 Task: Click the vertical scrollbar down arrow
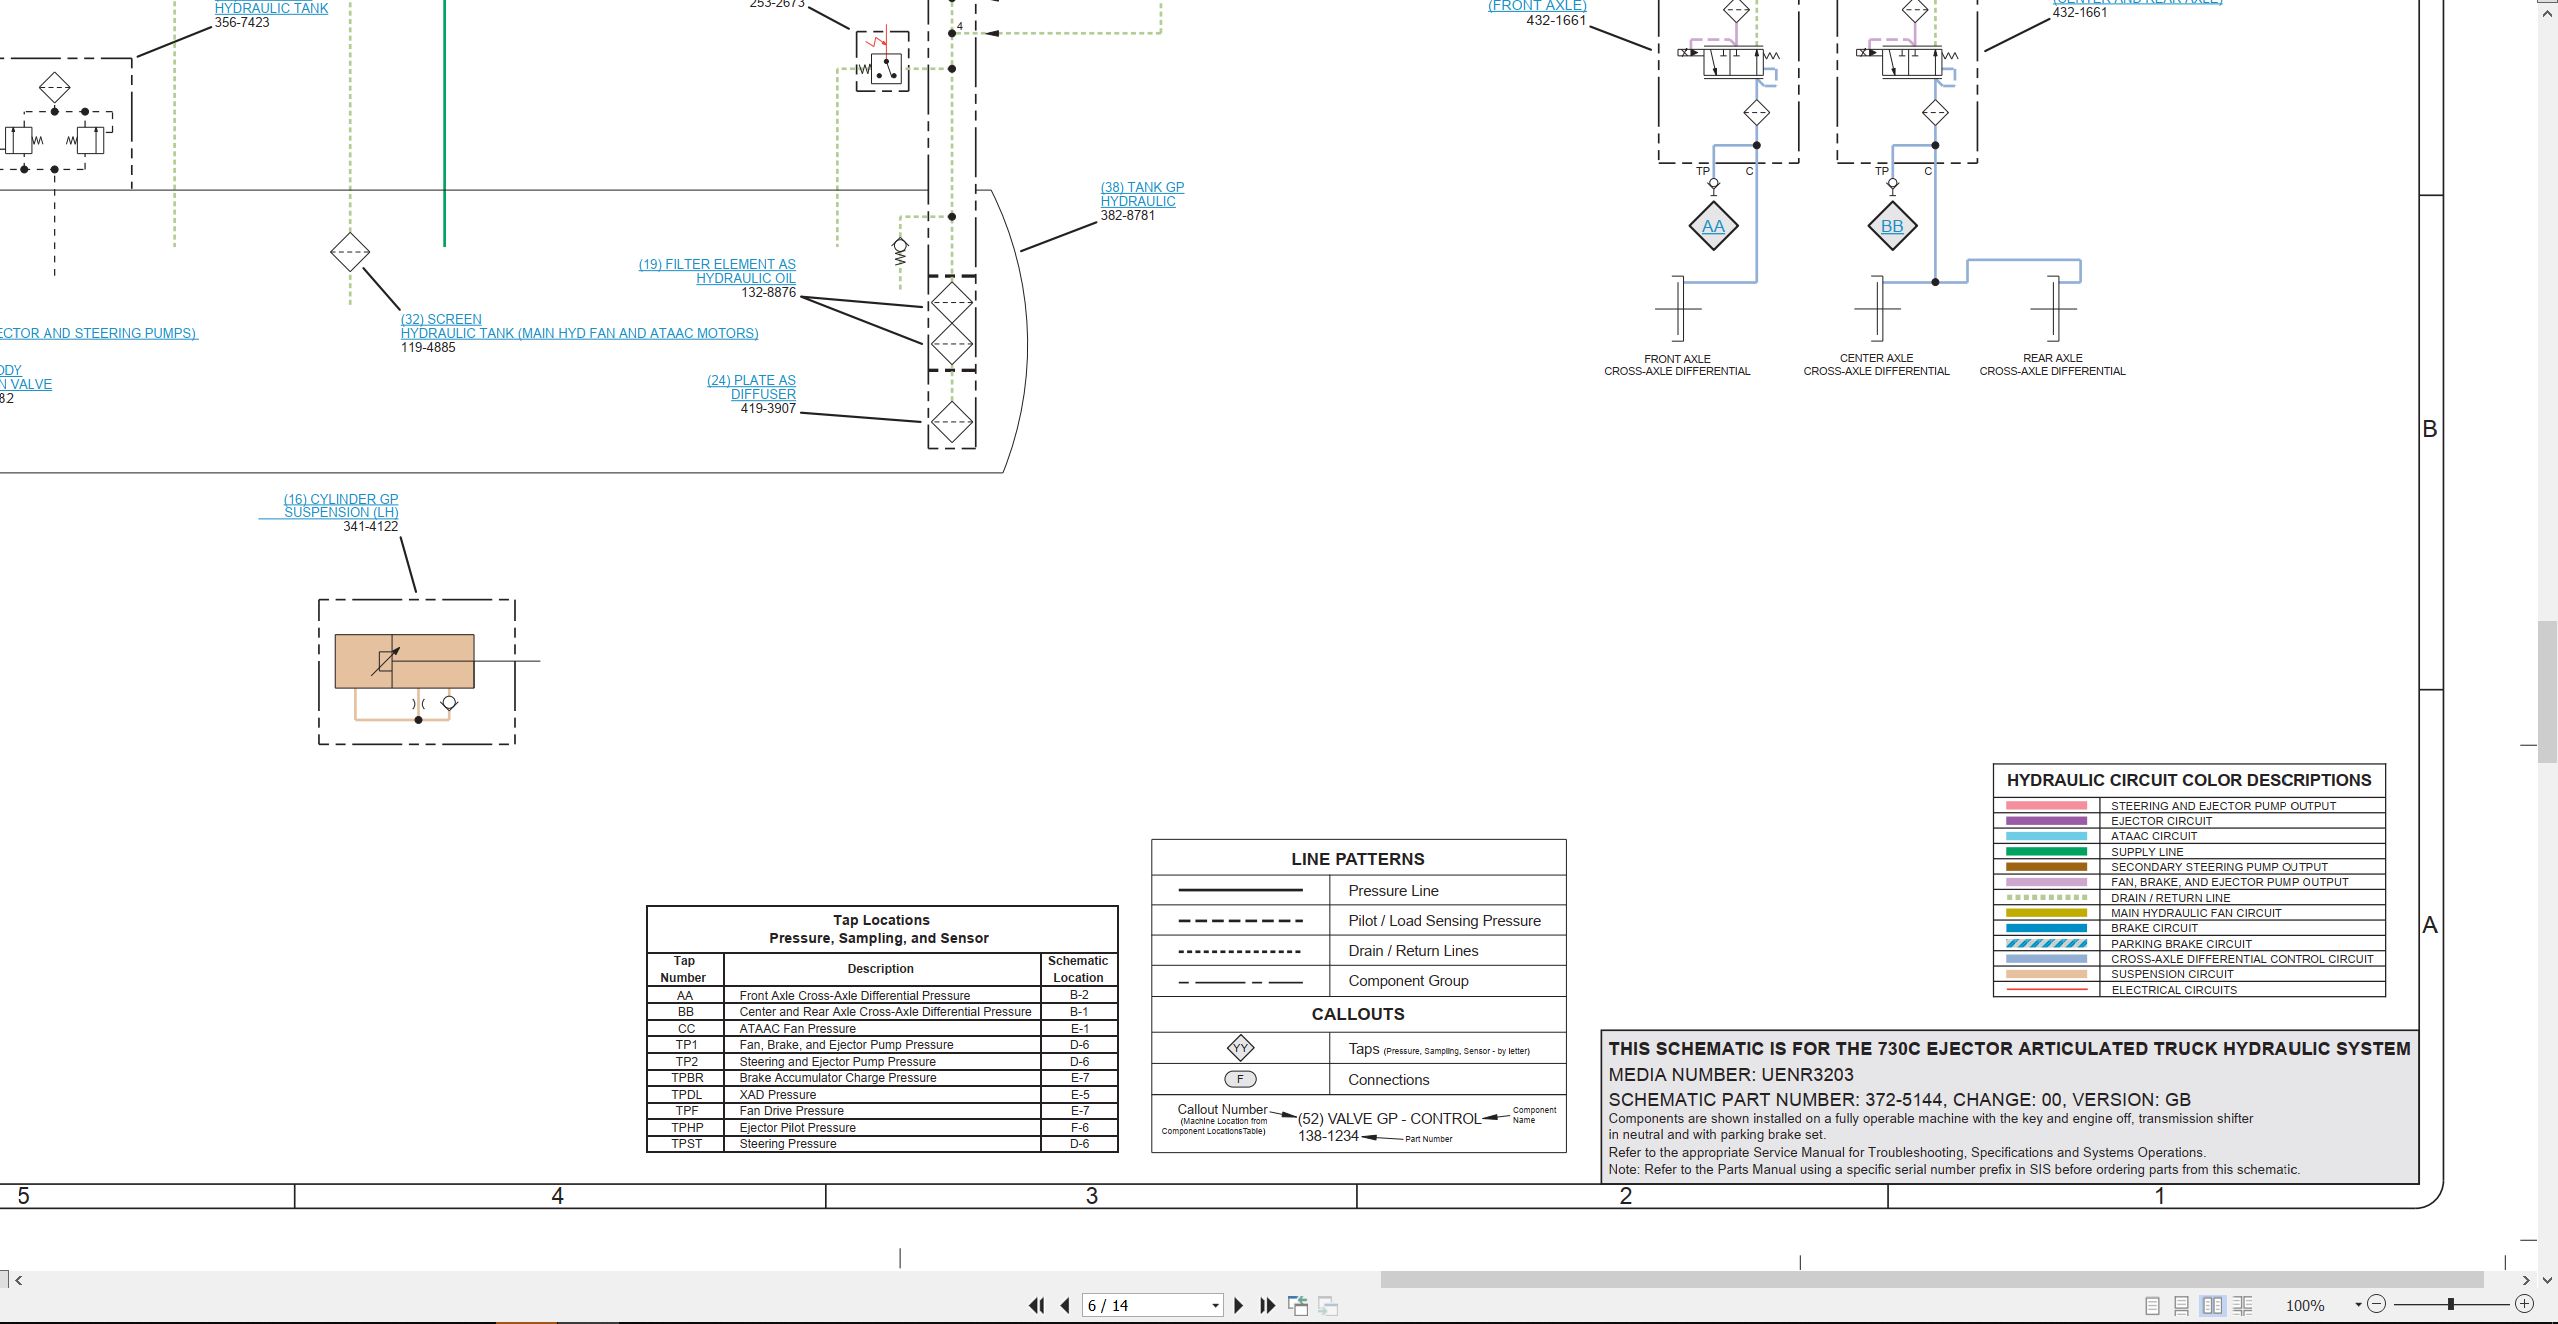click(2548, 1279)
